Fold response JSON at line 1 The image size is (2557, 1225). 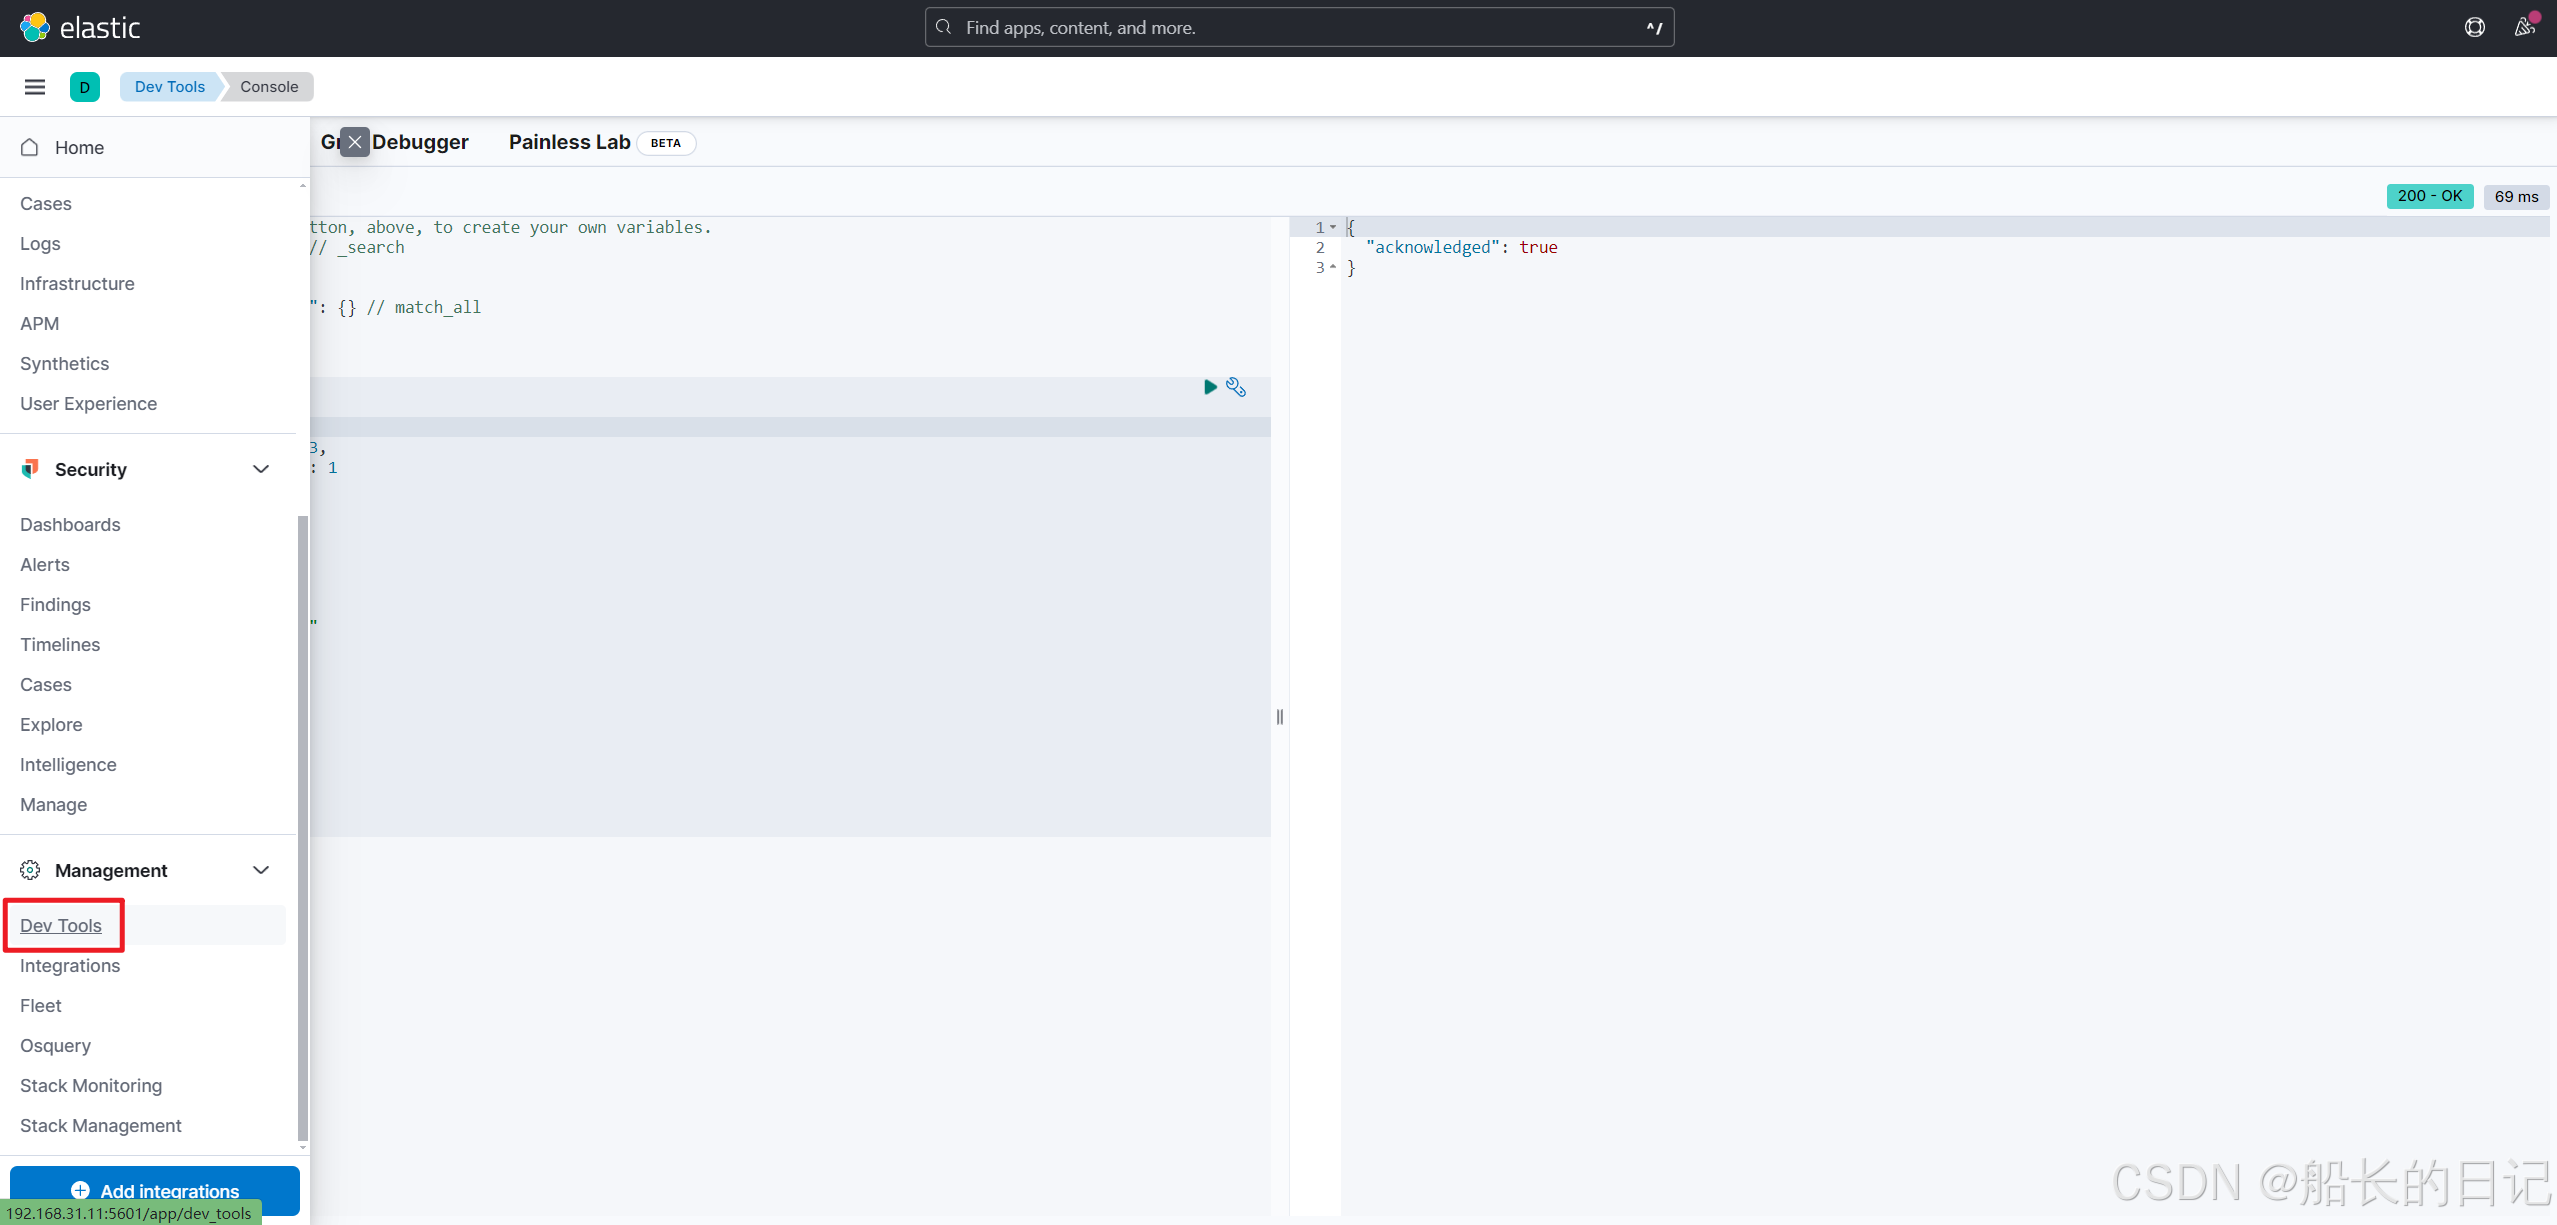1333,228
